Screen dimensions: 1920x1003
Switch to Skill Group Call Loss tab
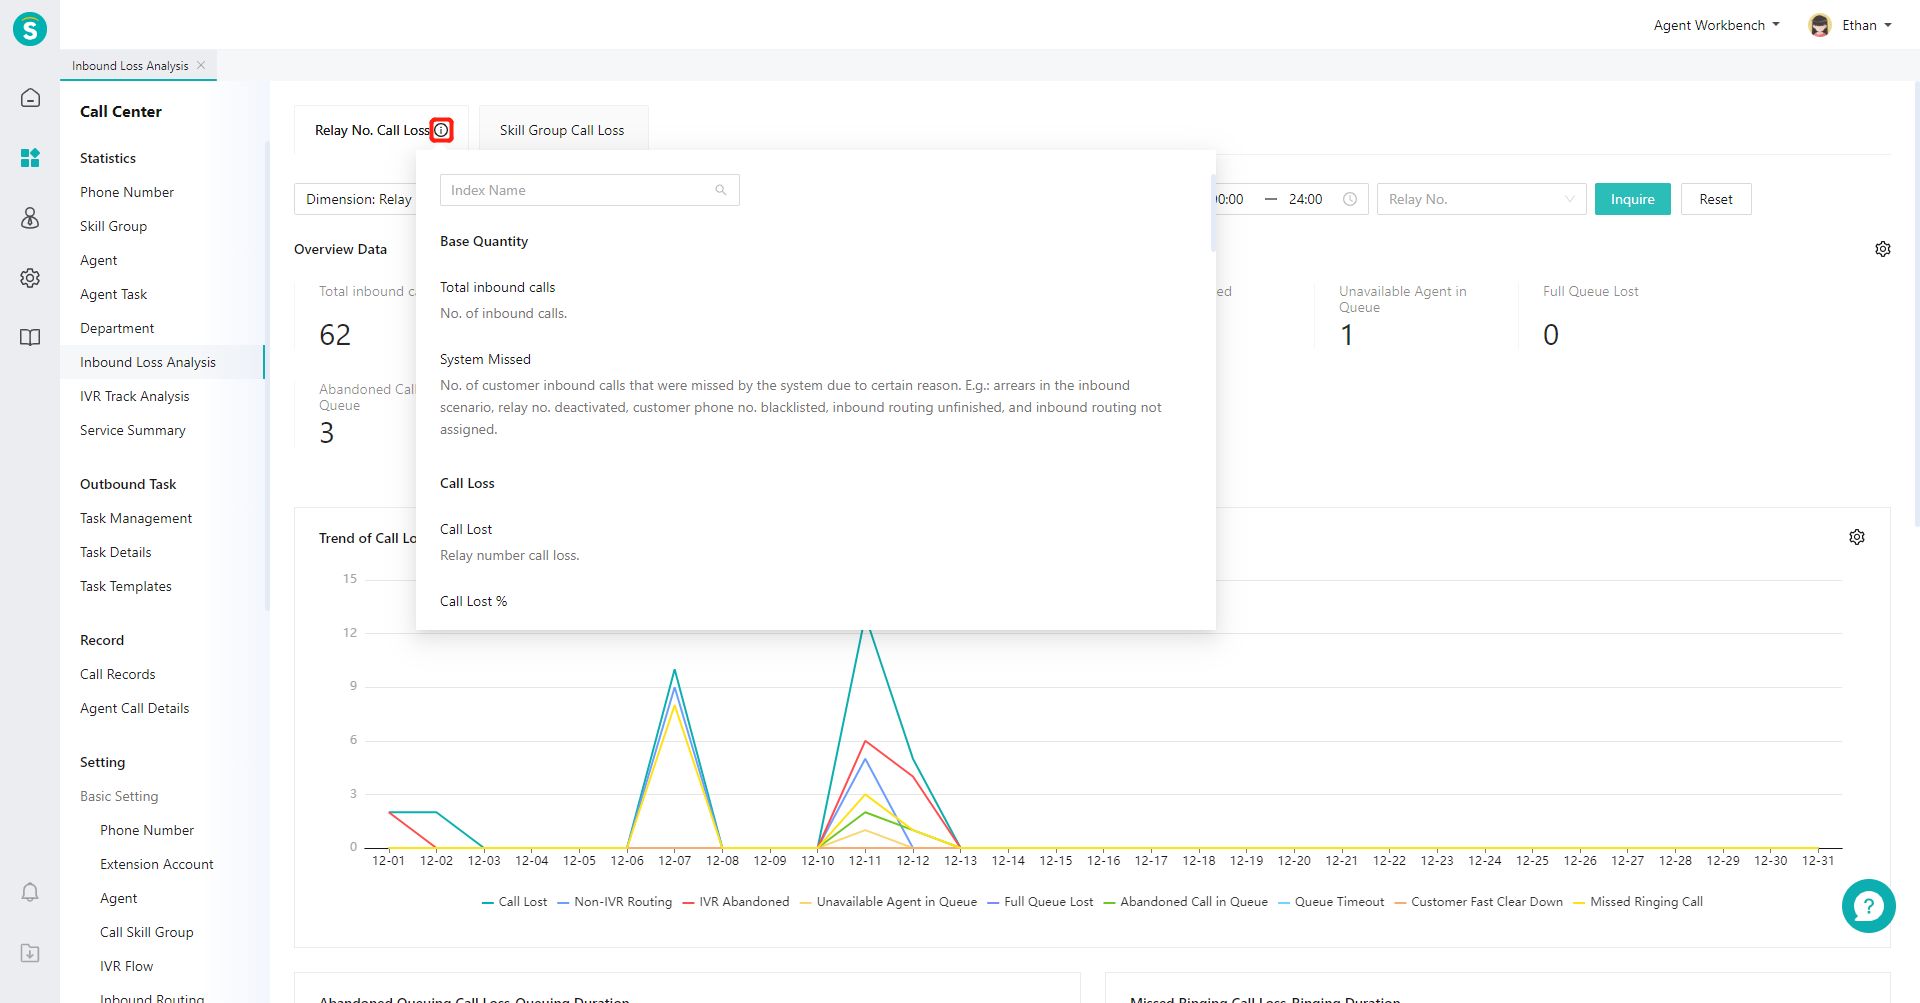click(x=562, y=130)
